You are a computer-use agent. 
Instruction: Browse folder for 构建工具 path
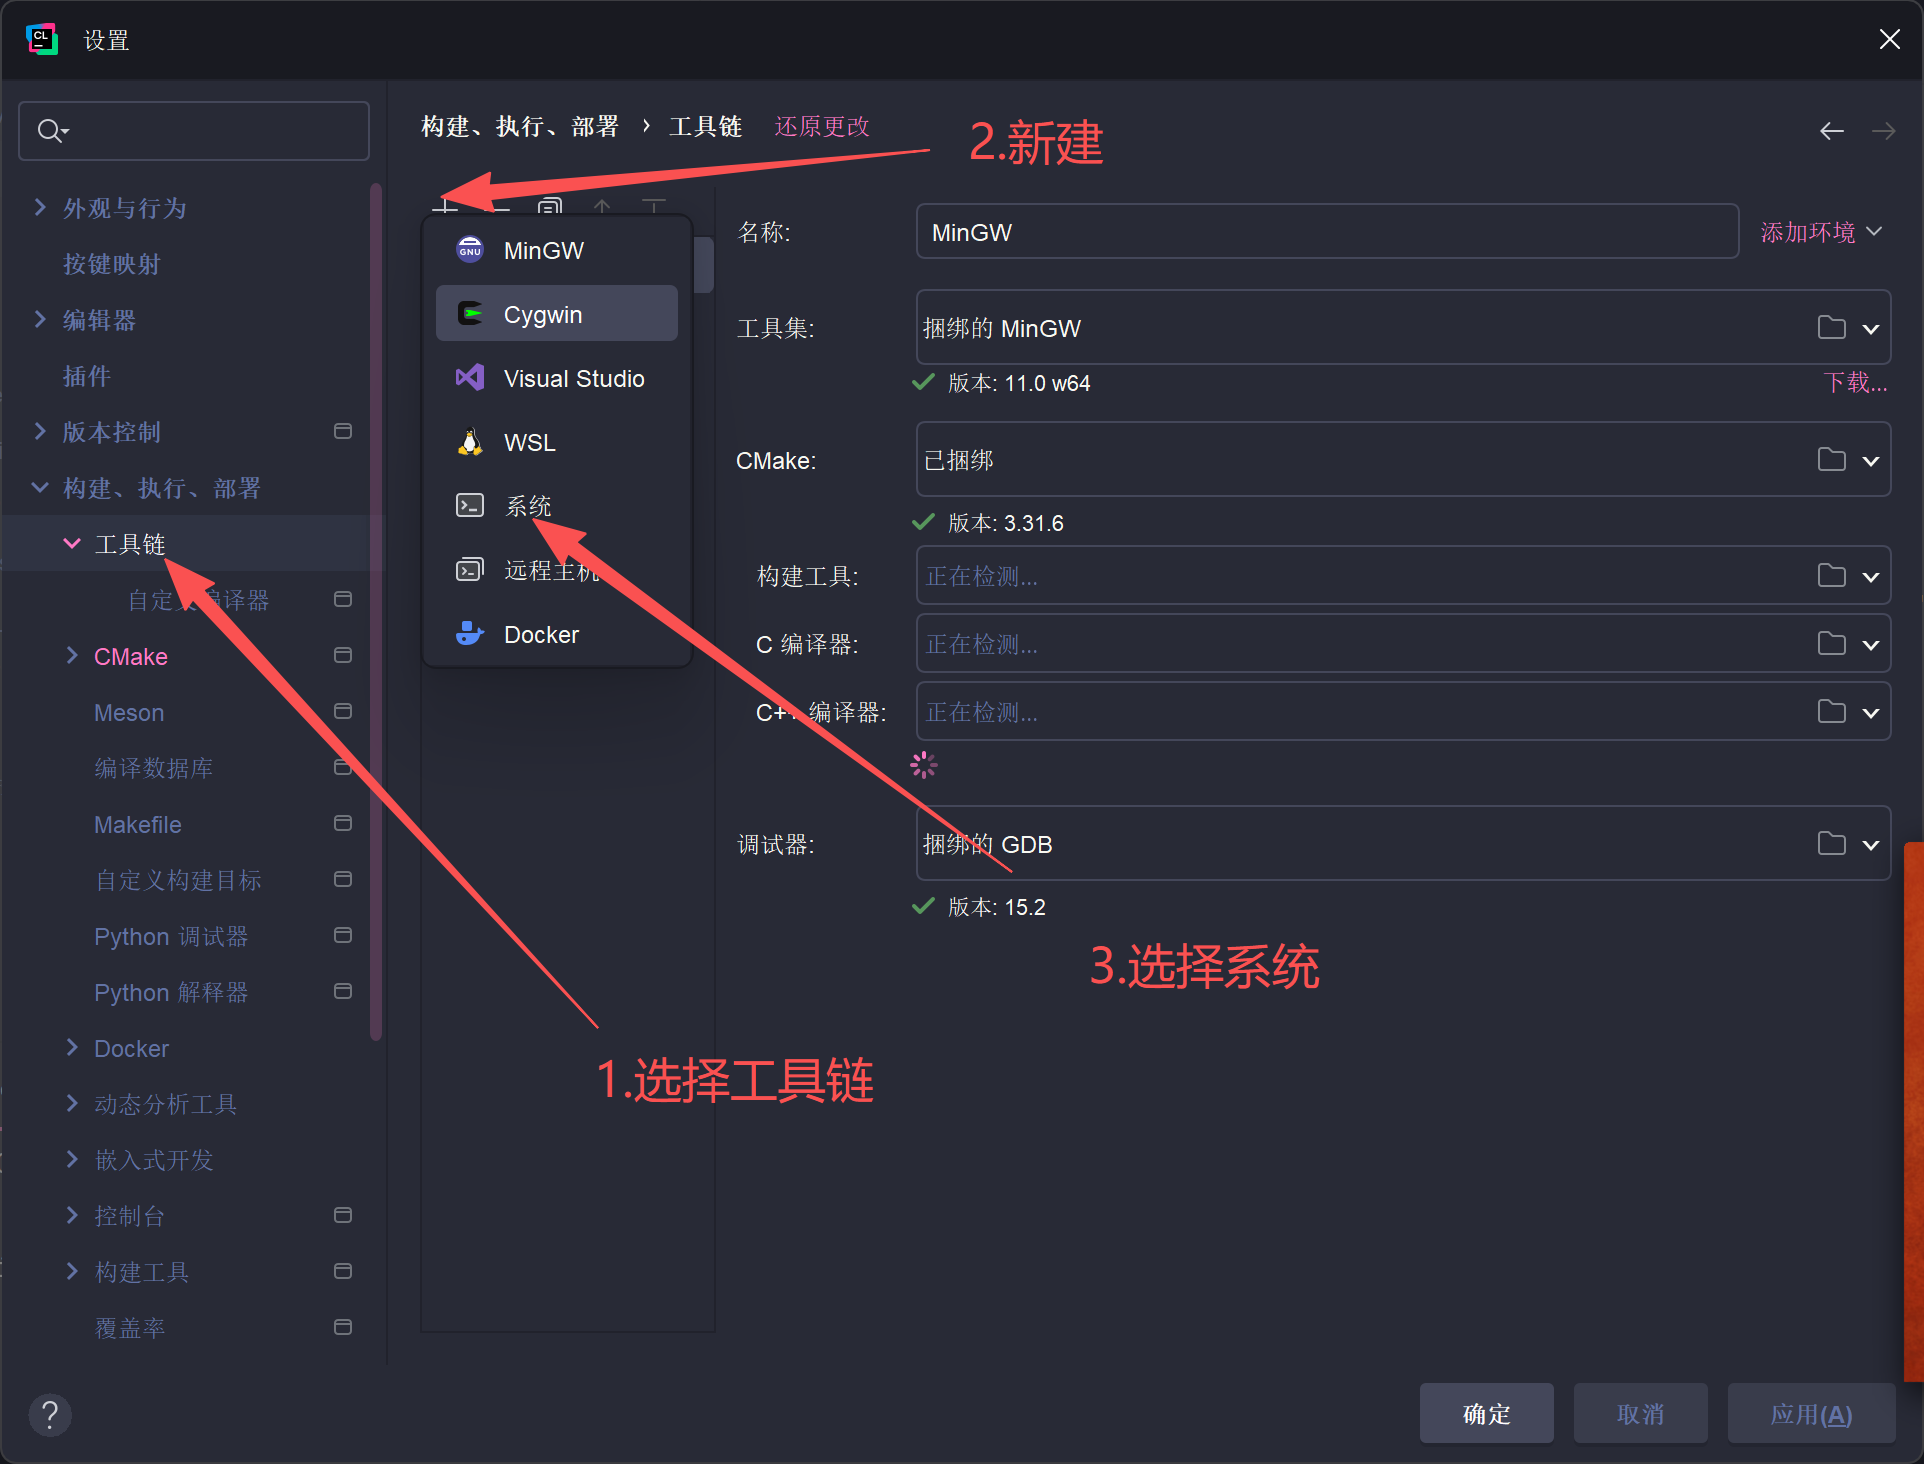click(1832, 575)
